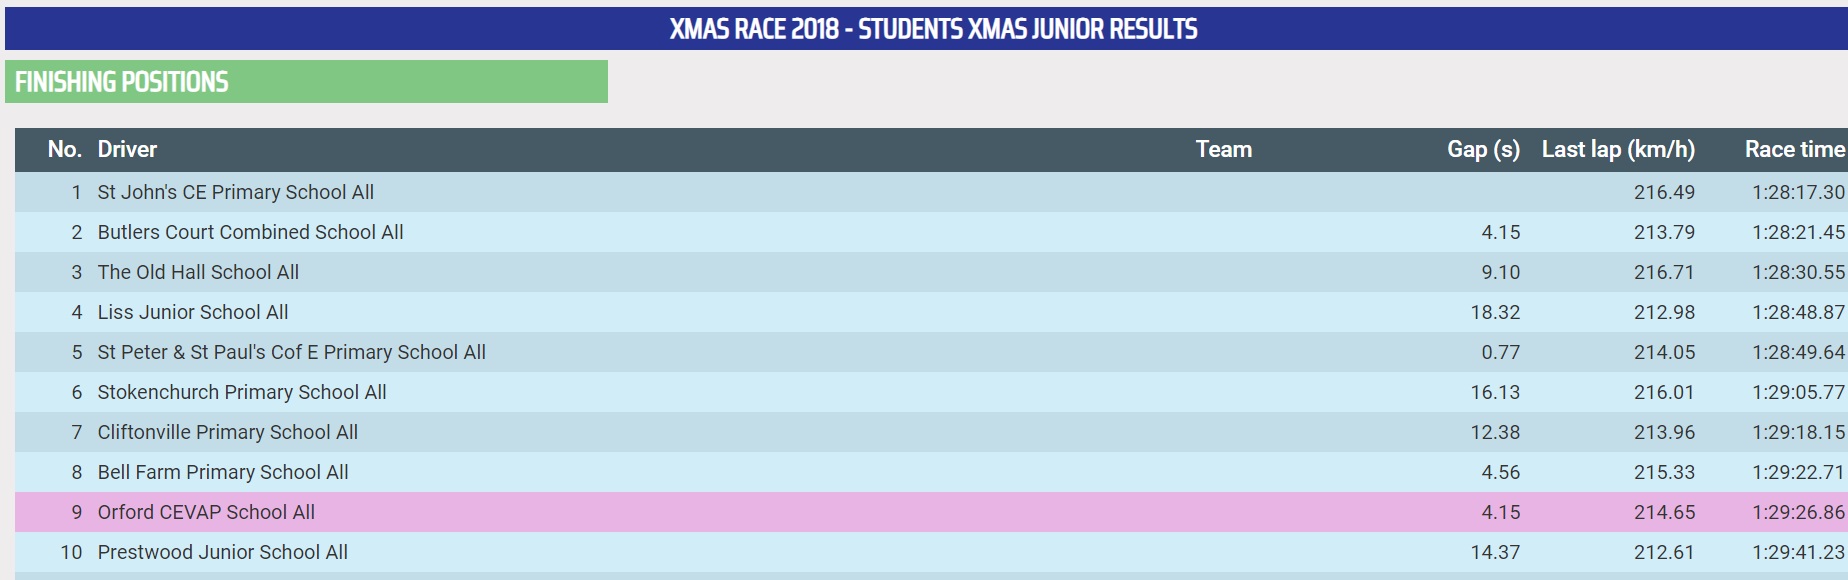
Task: Click the No. column header
Action: (x=64, y=150)
